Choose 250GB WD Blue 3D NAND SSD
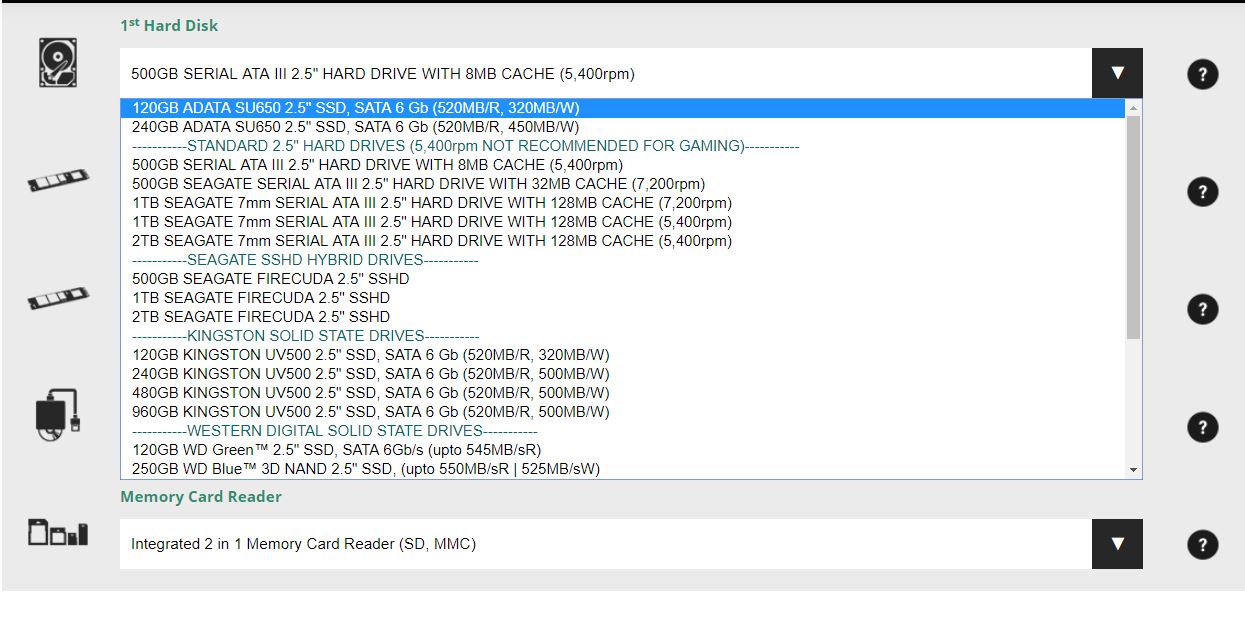 [x=622, y=469]
